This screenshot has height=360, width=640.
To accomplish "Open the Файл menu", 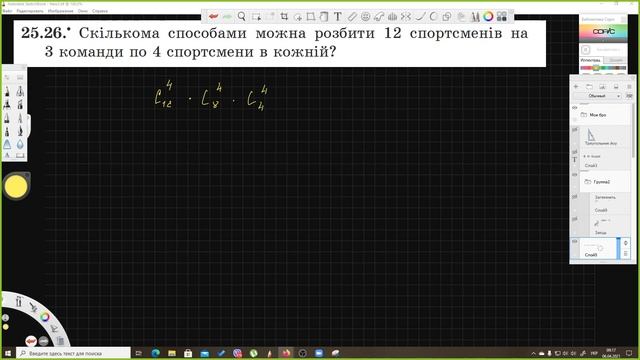I will [7, 11].
